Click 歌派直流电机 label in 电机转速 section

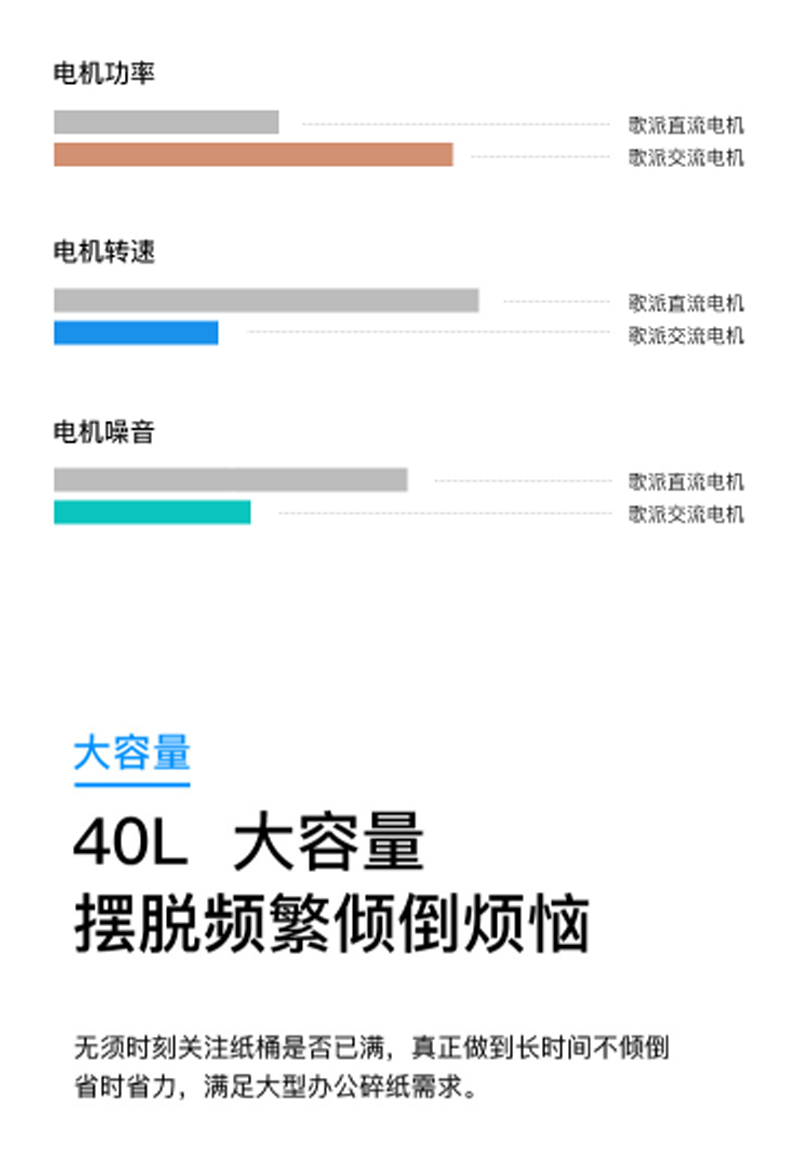pyautogui.click(x=686, y=303)
